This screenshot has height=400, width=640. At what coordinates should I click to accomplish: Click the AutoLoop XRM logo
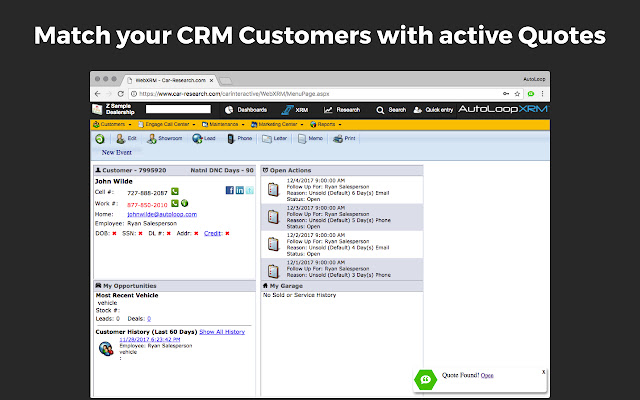click(x=503, y=109)
